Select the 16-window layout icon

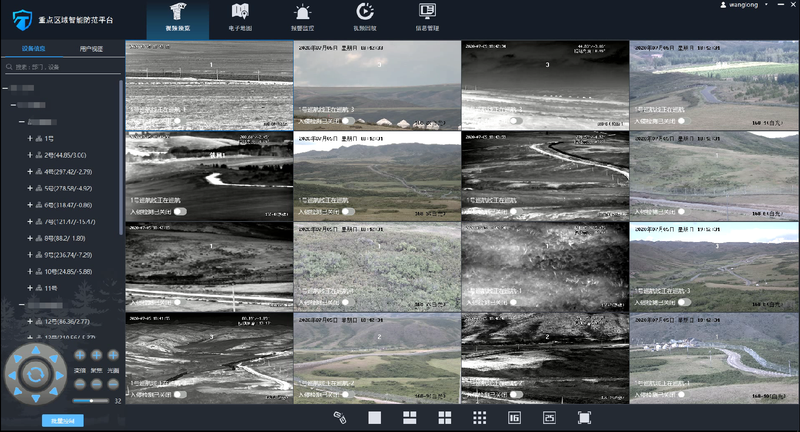(x=515, y=417)
